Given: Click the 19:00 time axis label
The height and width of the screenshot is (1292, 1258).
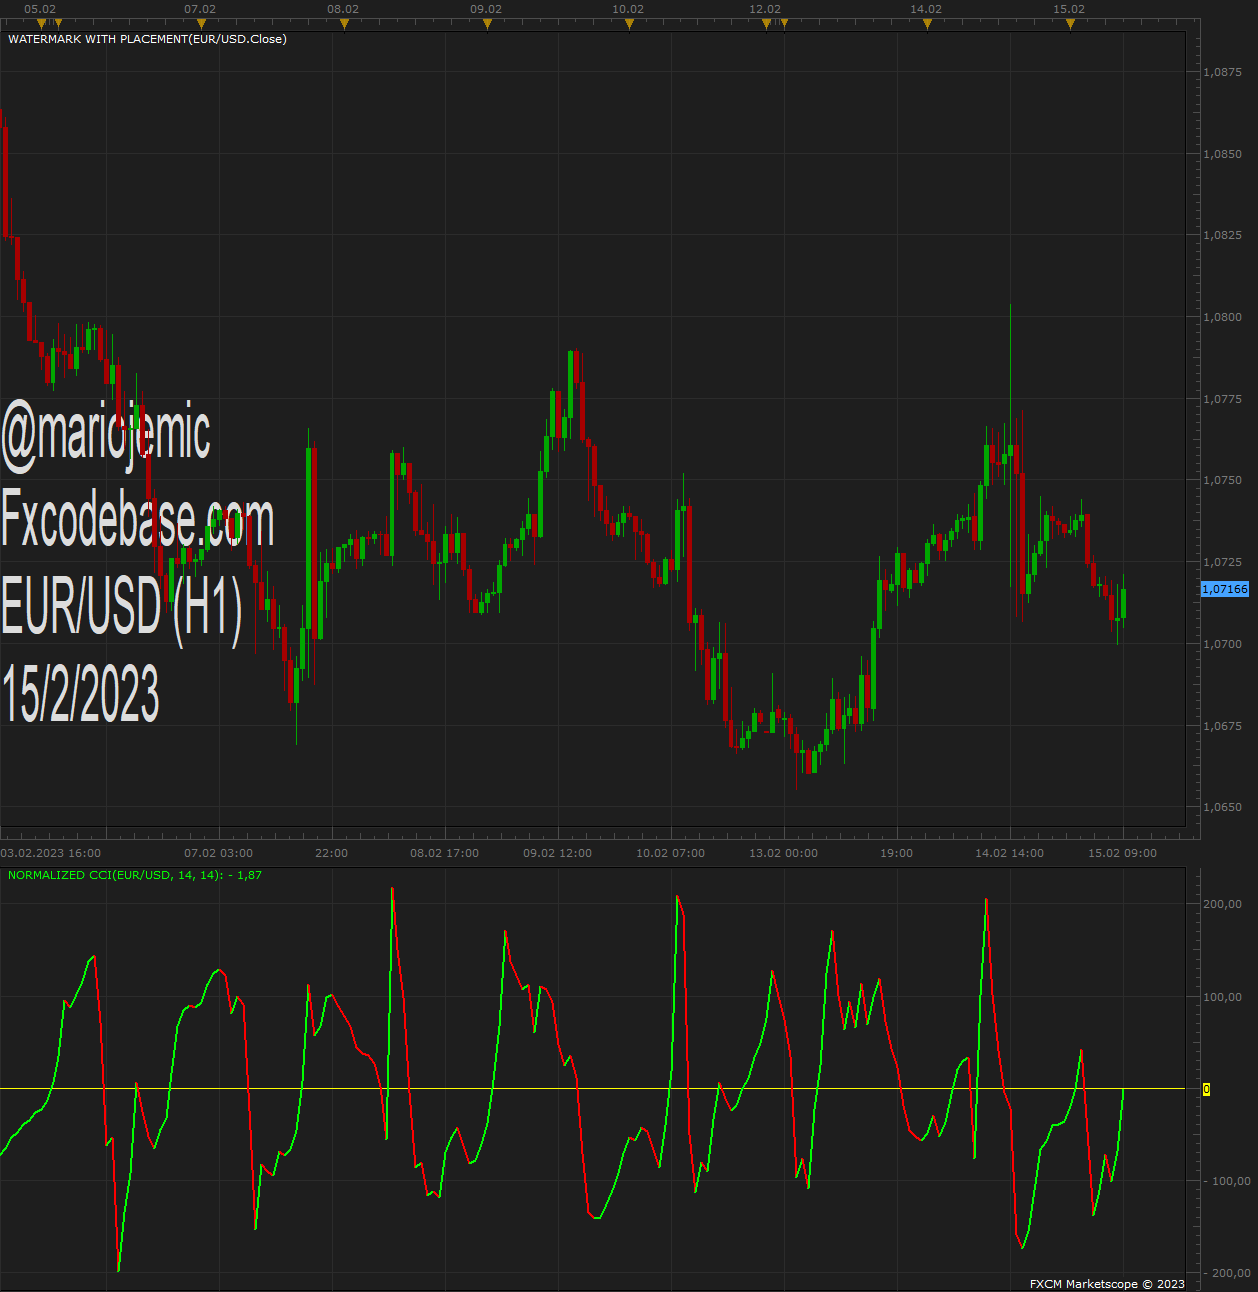Looking at the screenshot, I should click(896, 853).
